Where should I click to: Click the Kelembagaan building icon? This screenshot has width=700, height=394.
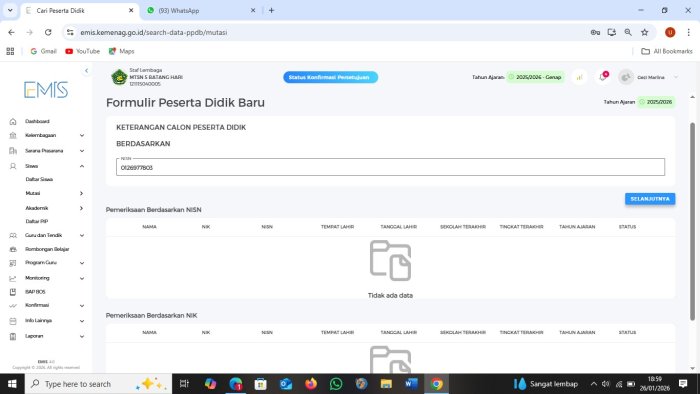click(13, 135)
